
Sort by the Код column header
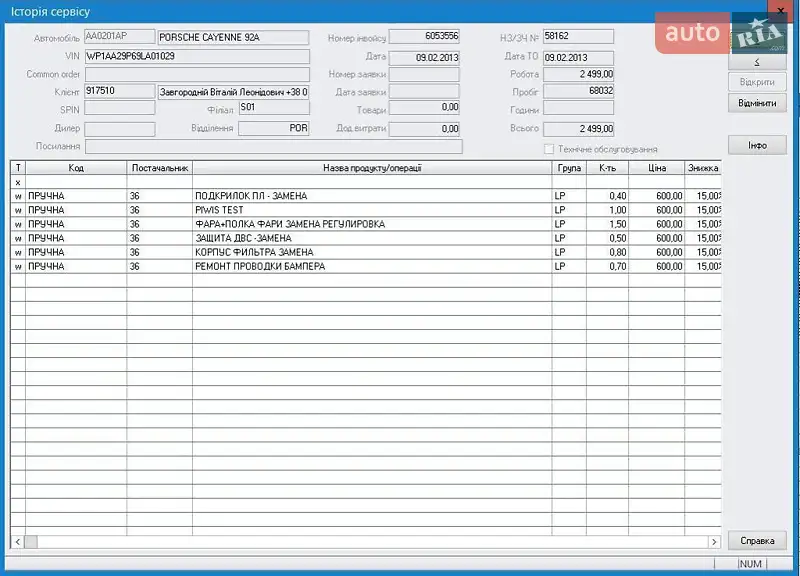[76, 168]
